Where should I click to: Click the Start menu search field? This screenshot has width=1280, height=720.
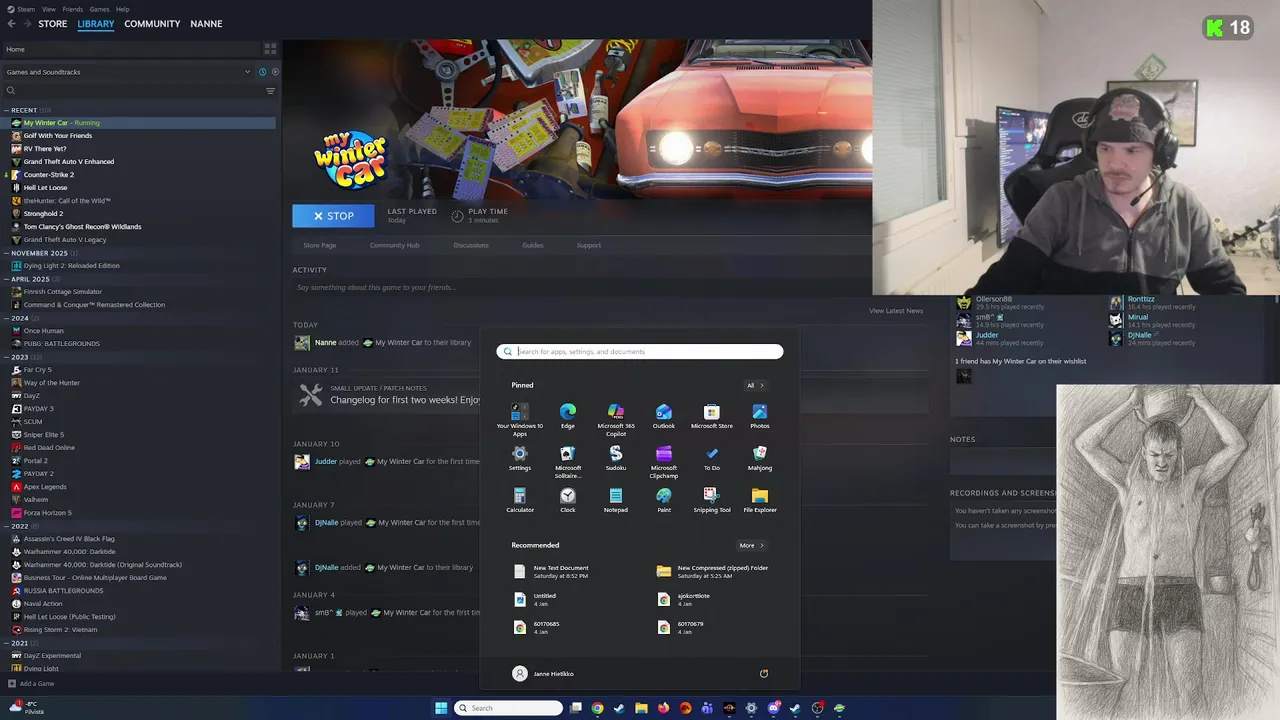point(640,351)
